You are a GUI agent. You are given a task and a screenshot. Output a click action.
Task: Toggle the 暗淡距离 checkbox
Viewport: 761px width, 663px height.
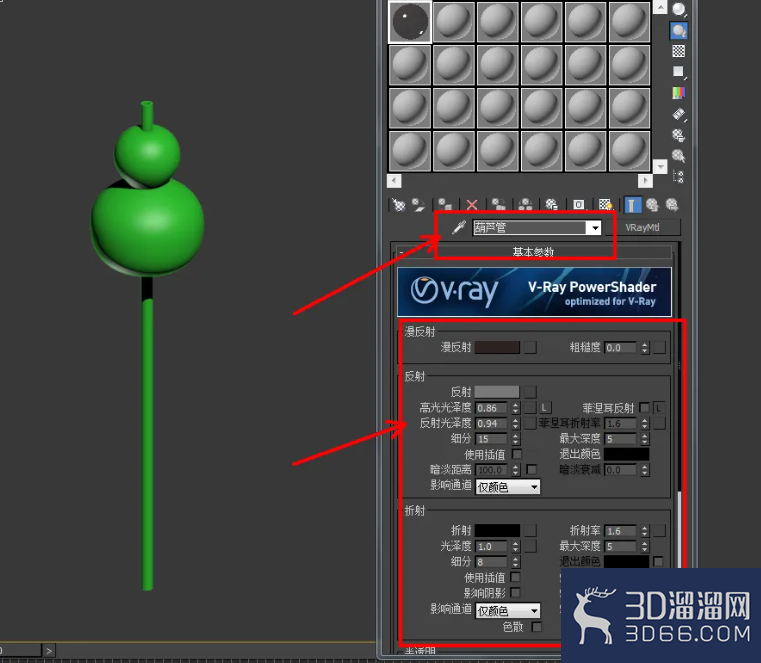pyautogui.click(x=531, y=469)
